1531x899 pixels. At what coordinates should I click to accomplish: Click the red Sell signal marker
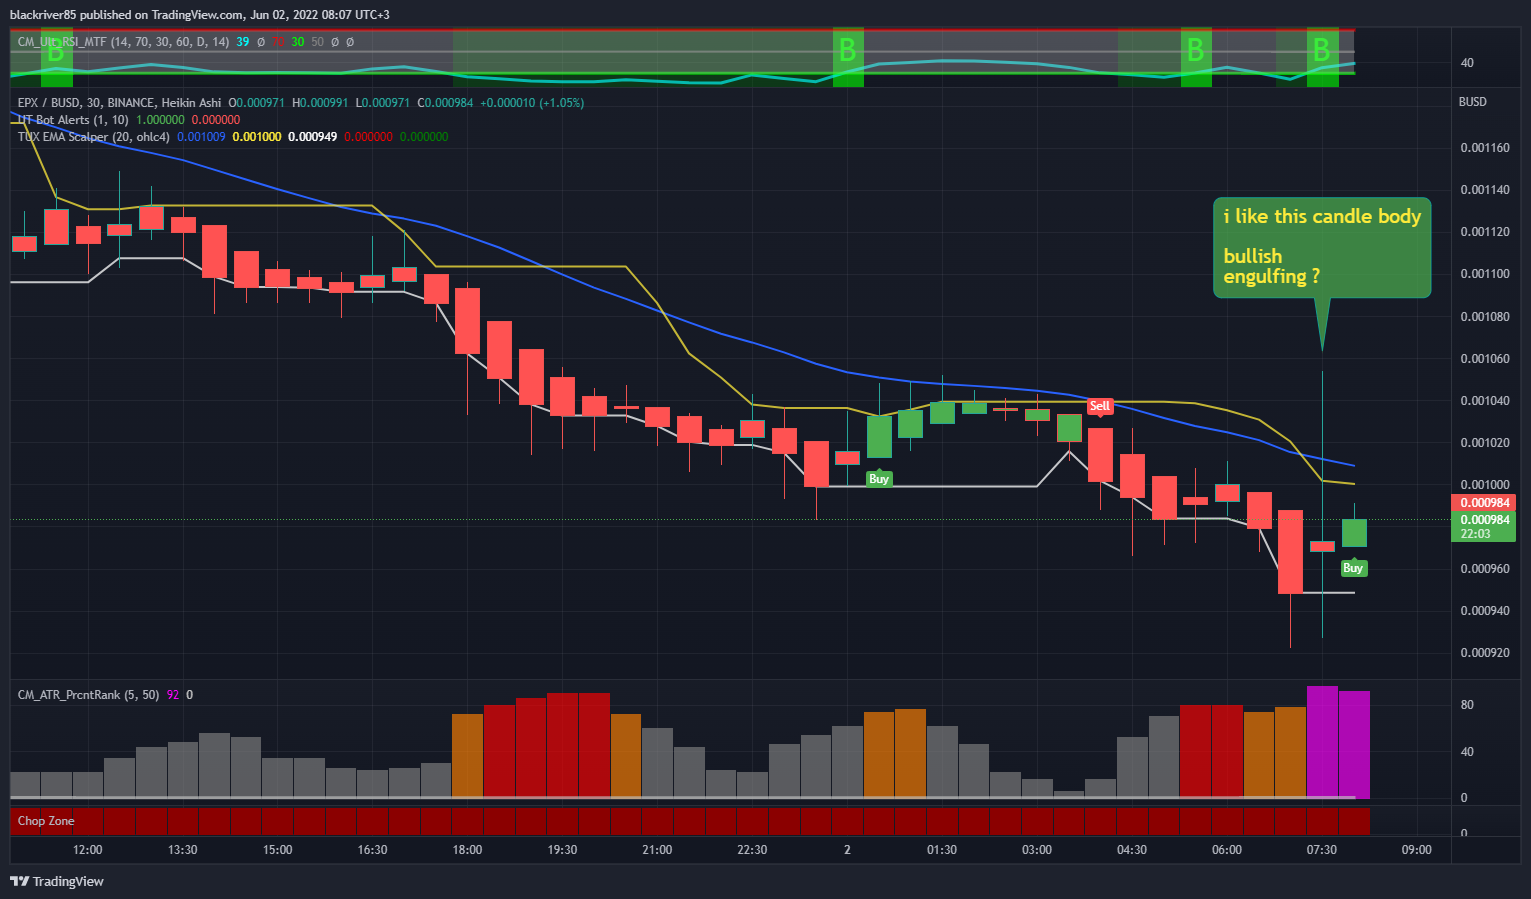tap(1100, 406)
